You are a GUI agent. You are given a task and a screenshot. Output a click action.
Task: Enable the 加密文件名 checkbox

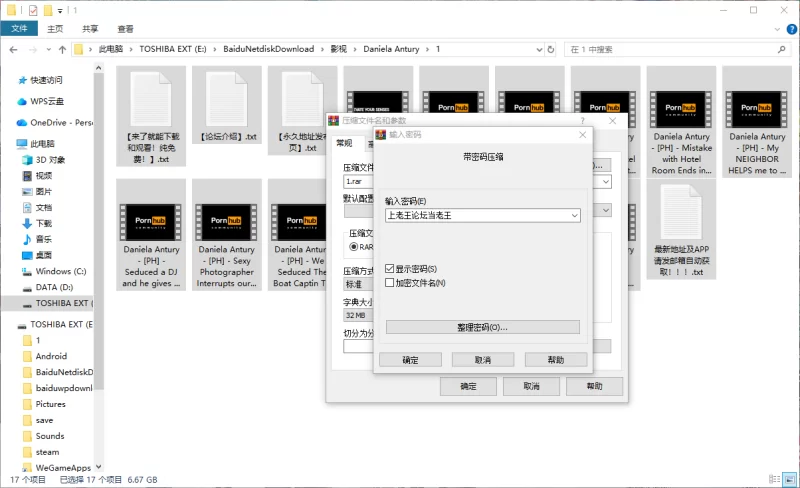pyautogui.click(x=390, y=283)
